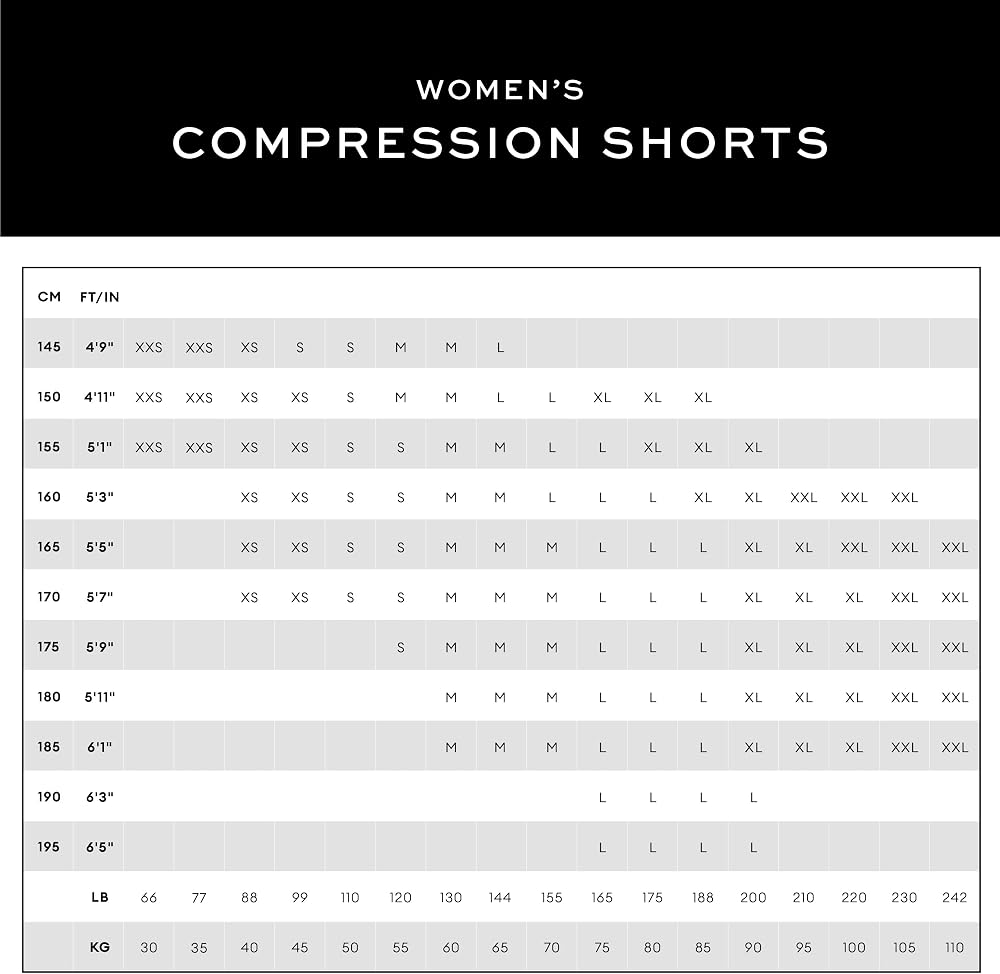Image resolution: width=1000 pixels, height=974 pixels.
Task: Select the 6'5" height label
Action: (x=99, y=847)
